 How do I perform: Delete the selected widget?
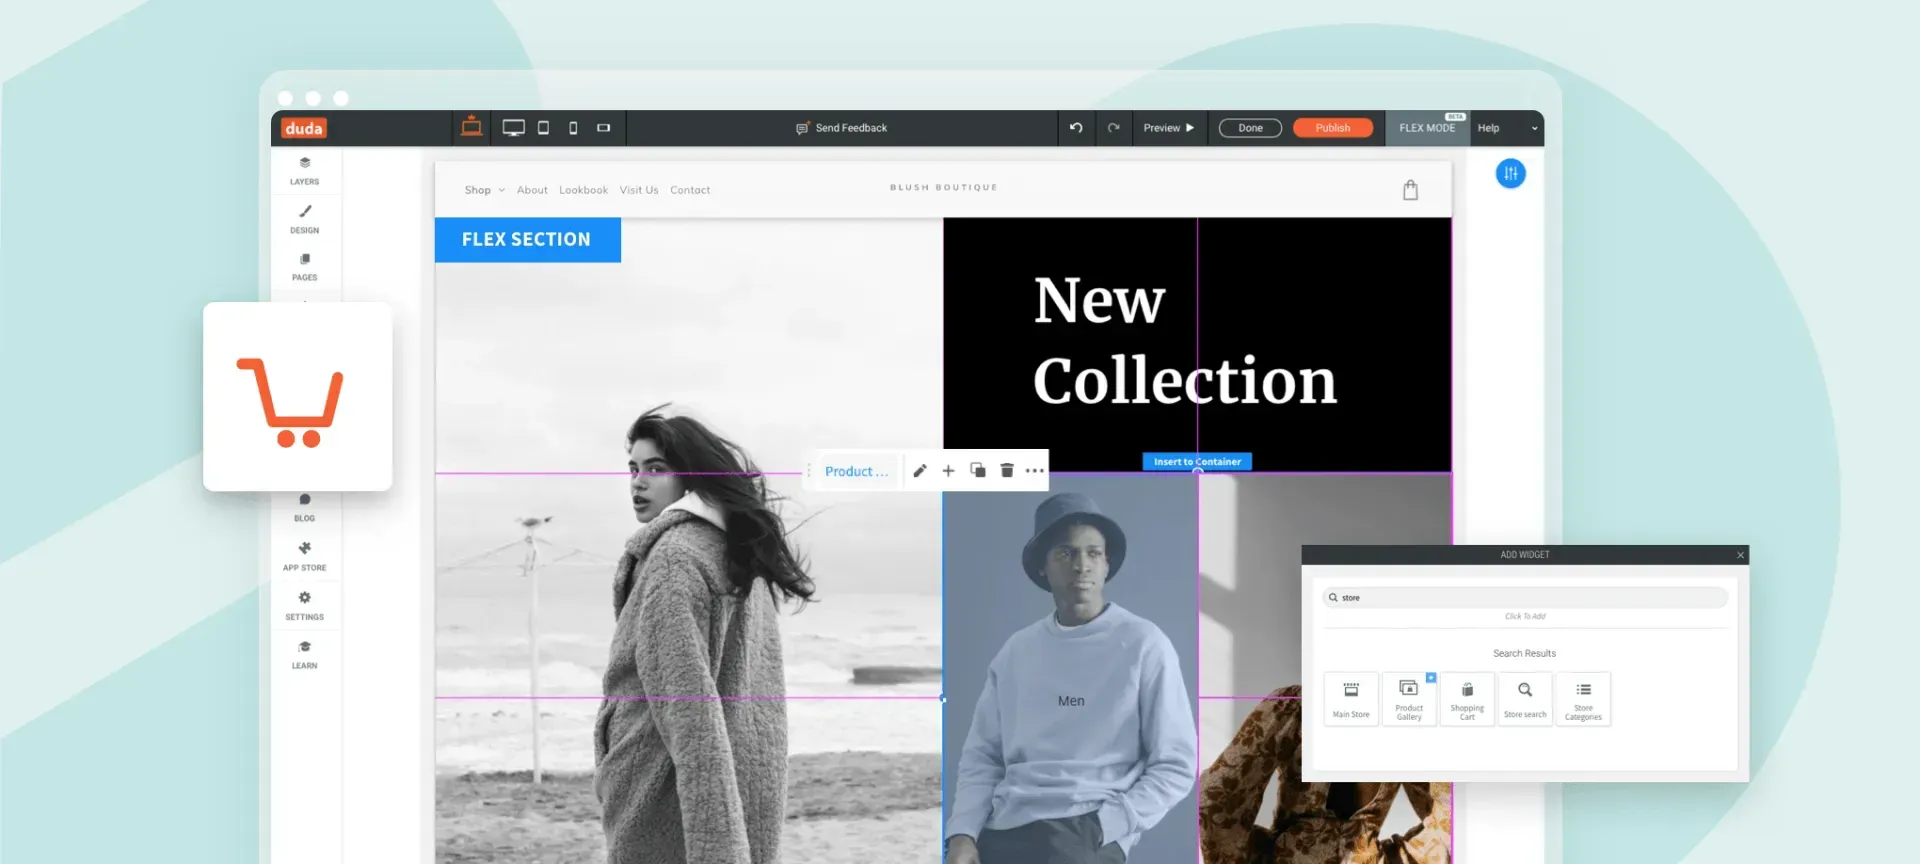tap(1007, 471)
